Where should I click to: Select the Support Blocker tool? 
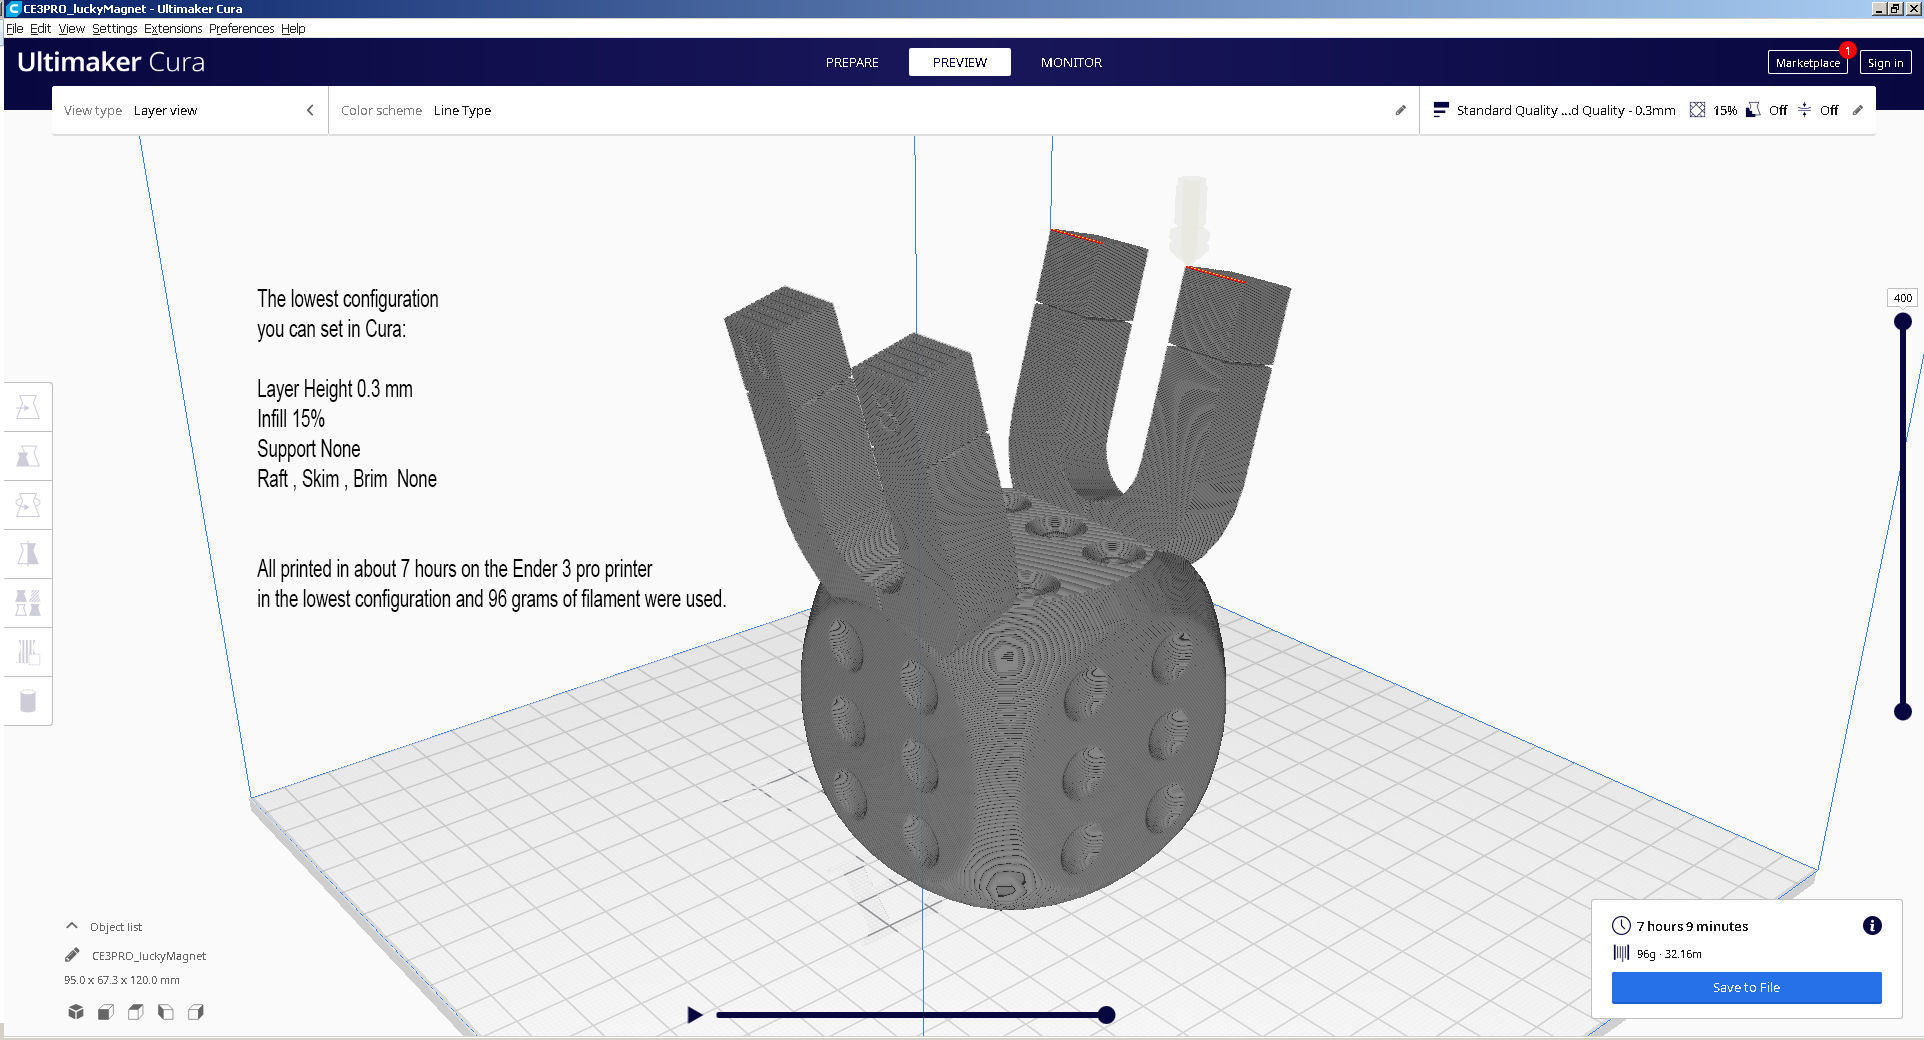tap(28, 652)
